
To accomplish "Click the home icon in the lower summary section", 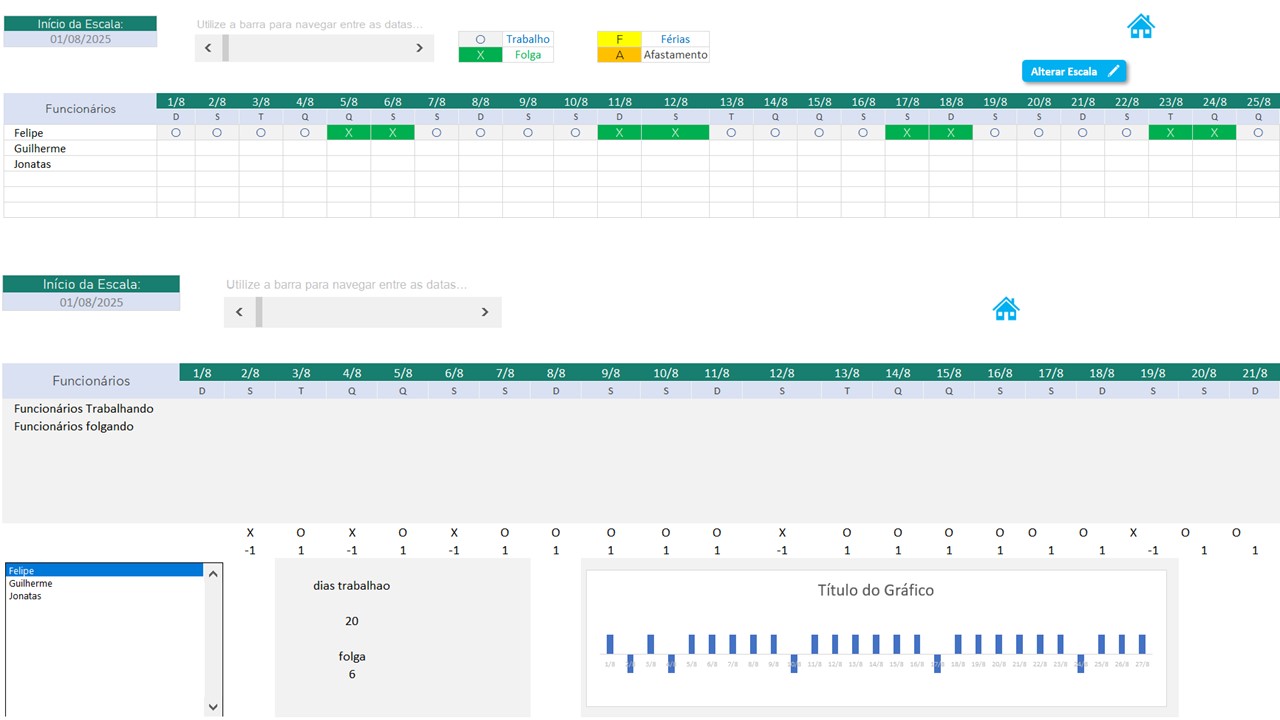I will (x=1005, y=309).
